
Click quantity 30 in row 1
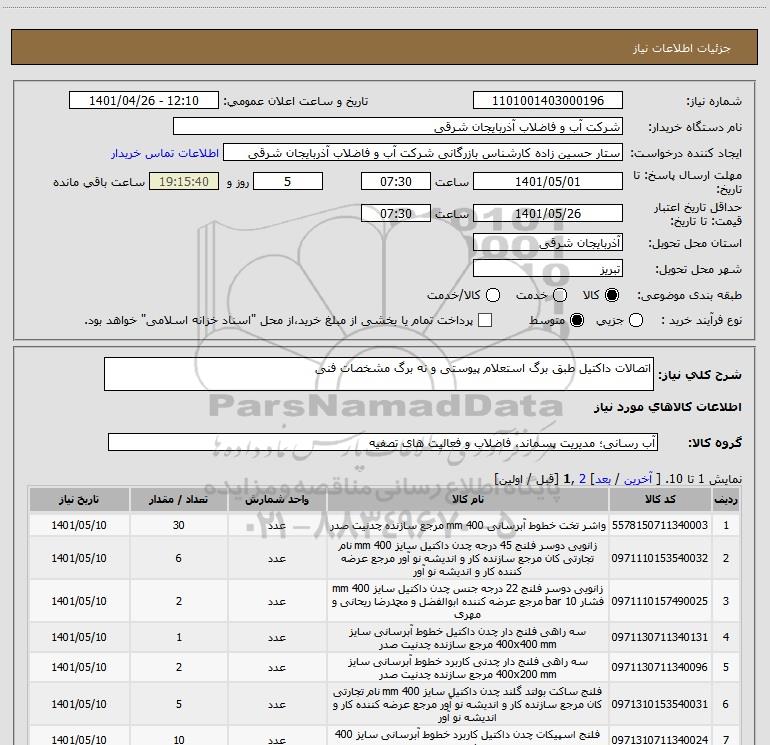point(178,525)
